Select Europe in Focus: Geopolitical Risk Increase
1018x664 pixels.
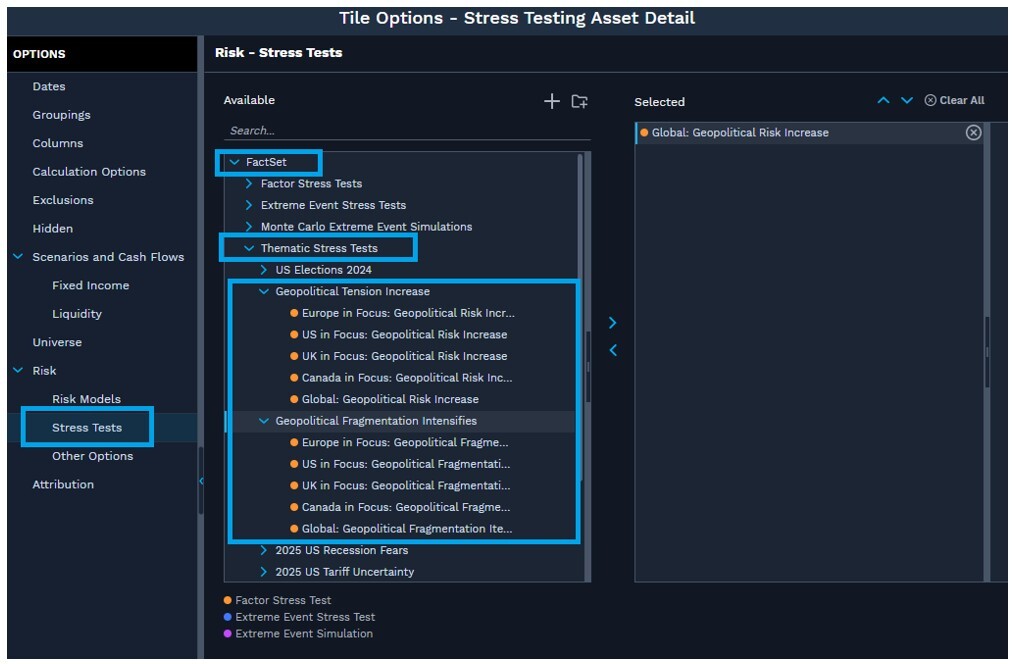pos(408,313)
